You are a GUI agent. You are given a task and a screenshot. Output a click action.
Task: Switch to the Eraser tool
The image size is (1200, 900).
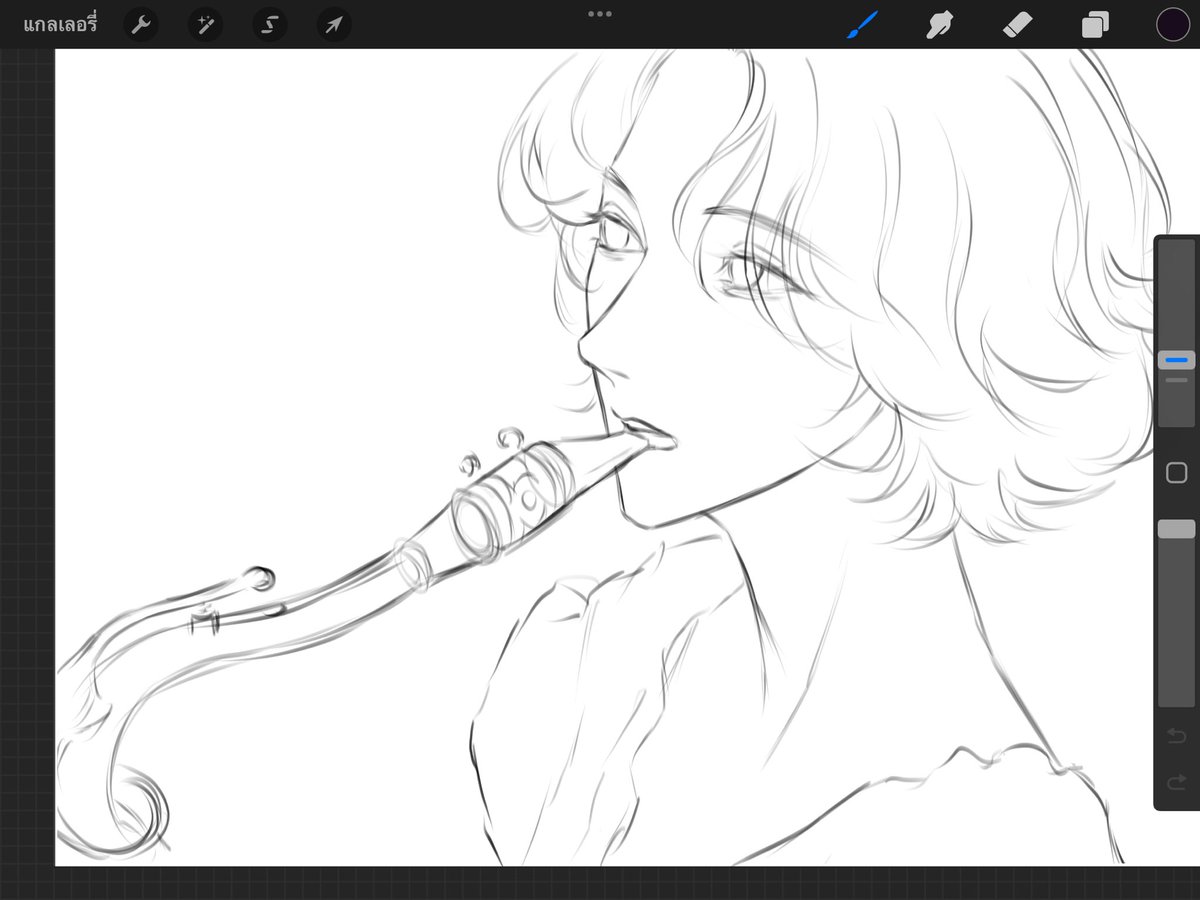click(x=1018, y=24)
